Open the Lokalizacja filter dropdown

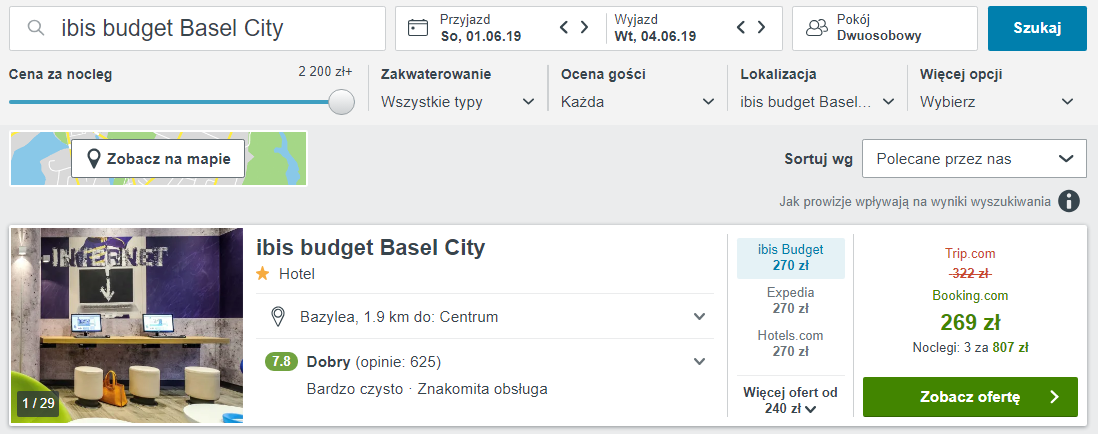[817, 102]
